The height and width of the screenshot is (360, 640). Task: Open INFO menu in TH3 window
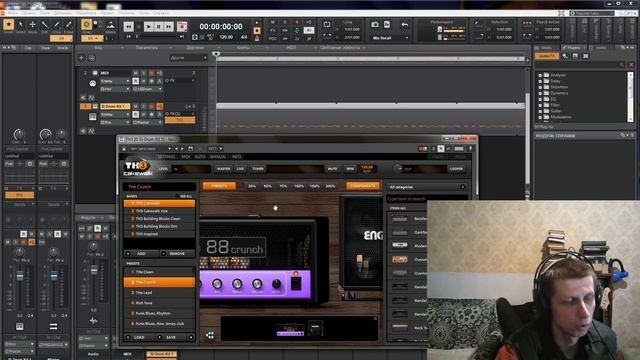(236, 157)
